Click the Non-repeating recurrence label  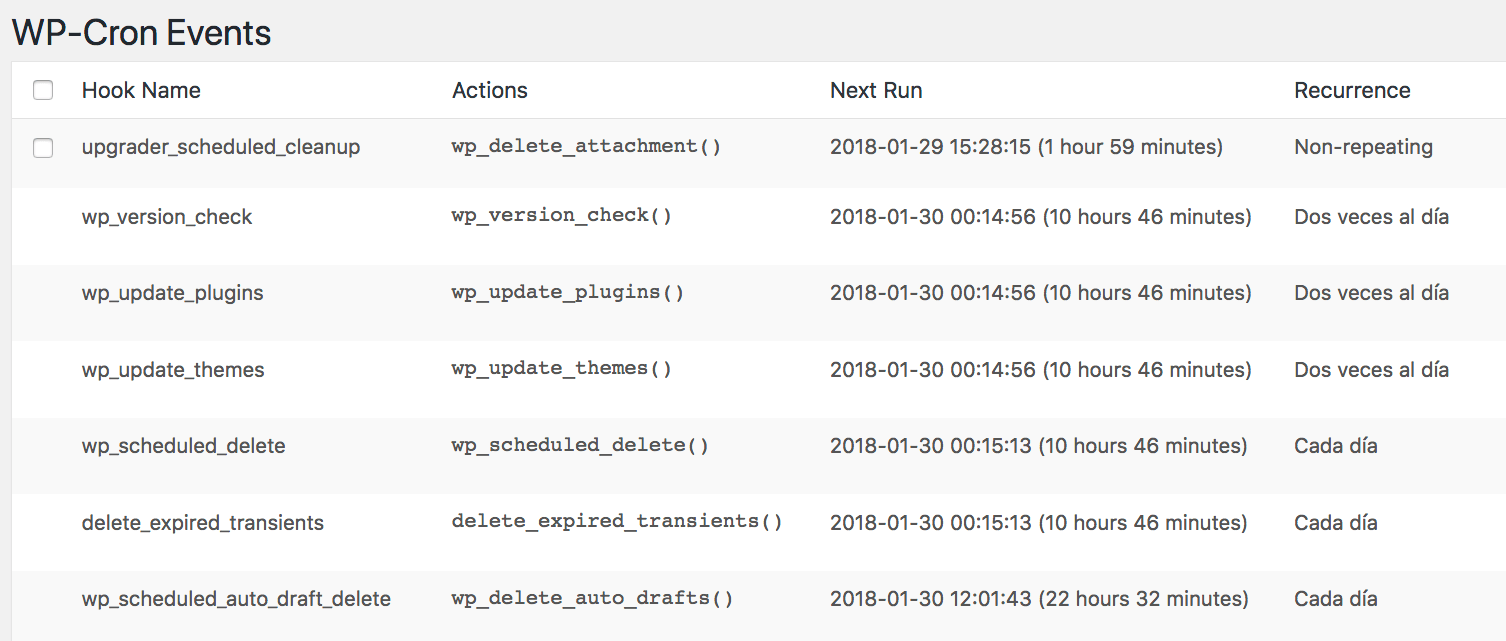pos(1364,146)
